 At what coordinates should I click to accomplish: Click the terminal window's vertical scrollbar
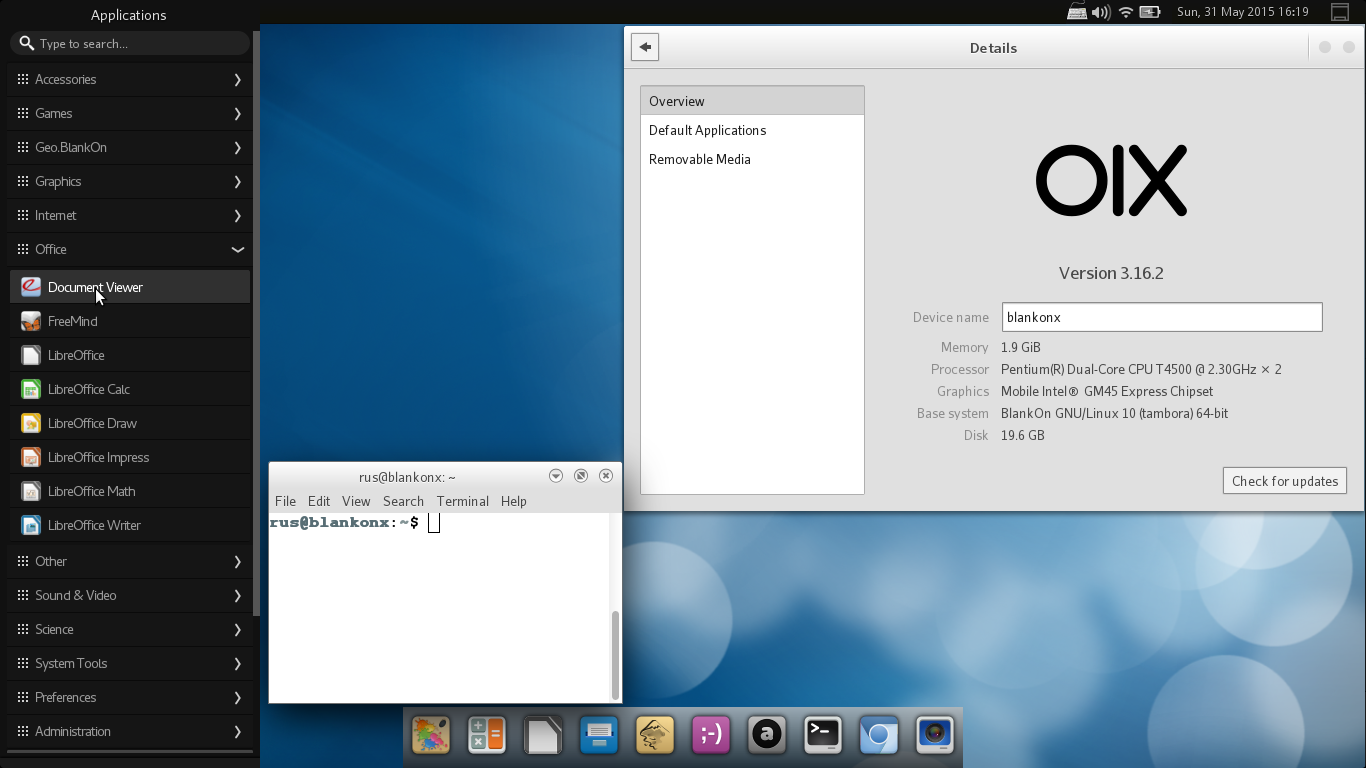click(615, 654)
